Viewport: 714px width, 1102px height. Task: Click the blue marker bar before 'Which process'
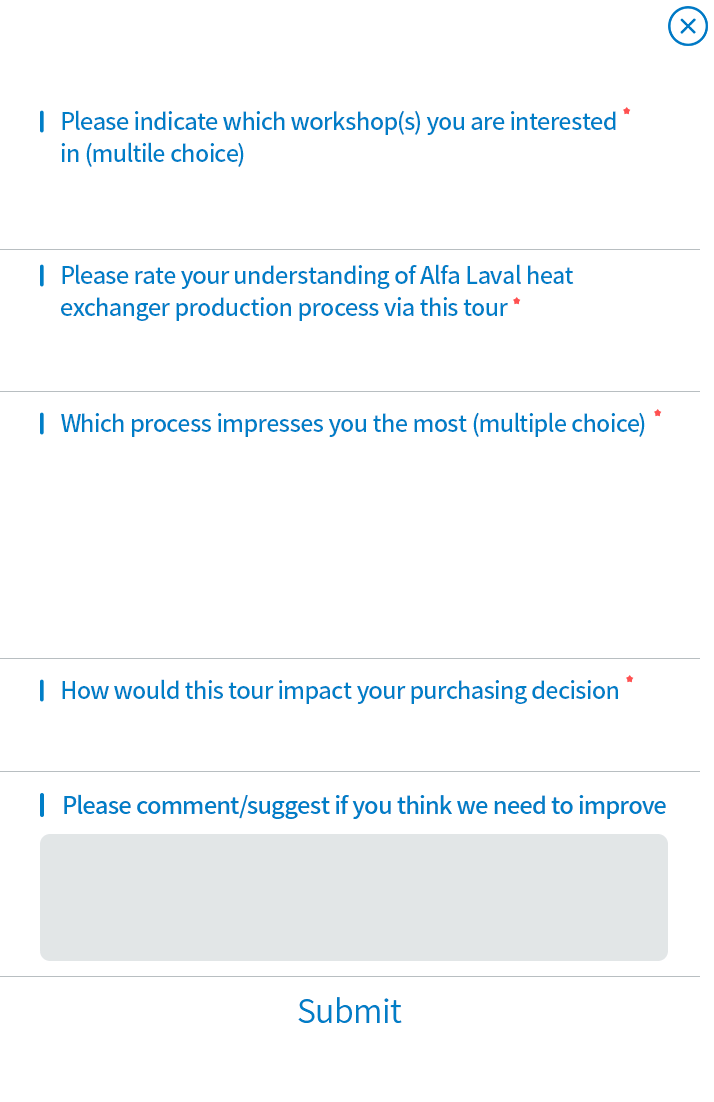click(42, 424)
